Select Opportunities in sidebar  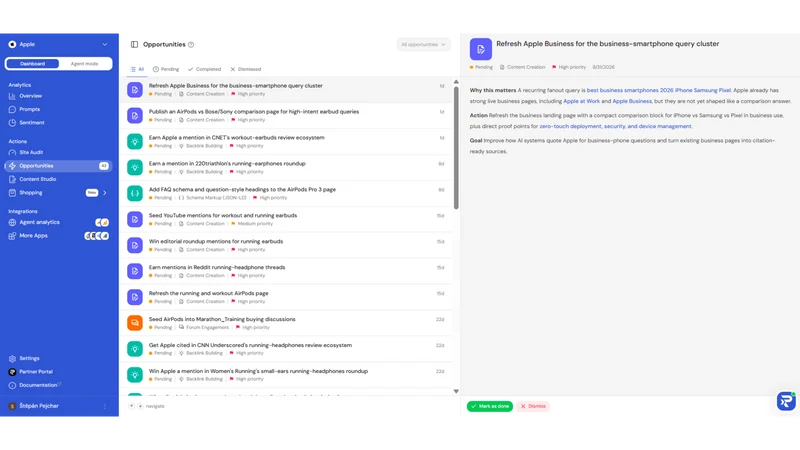(x=58, y=166)
